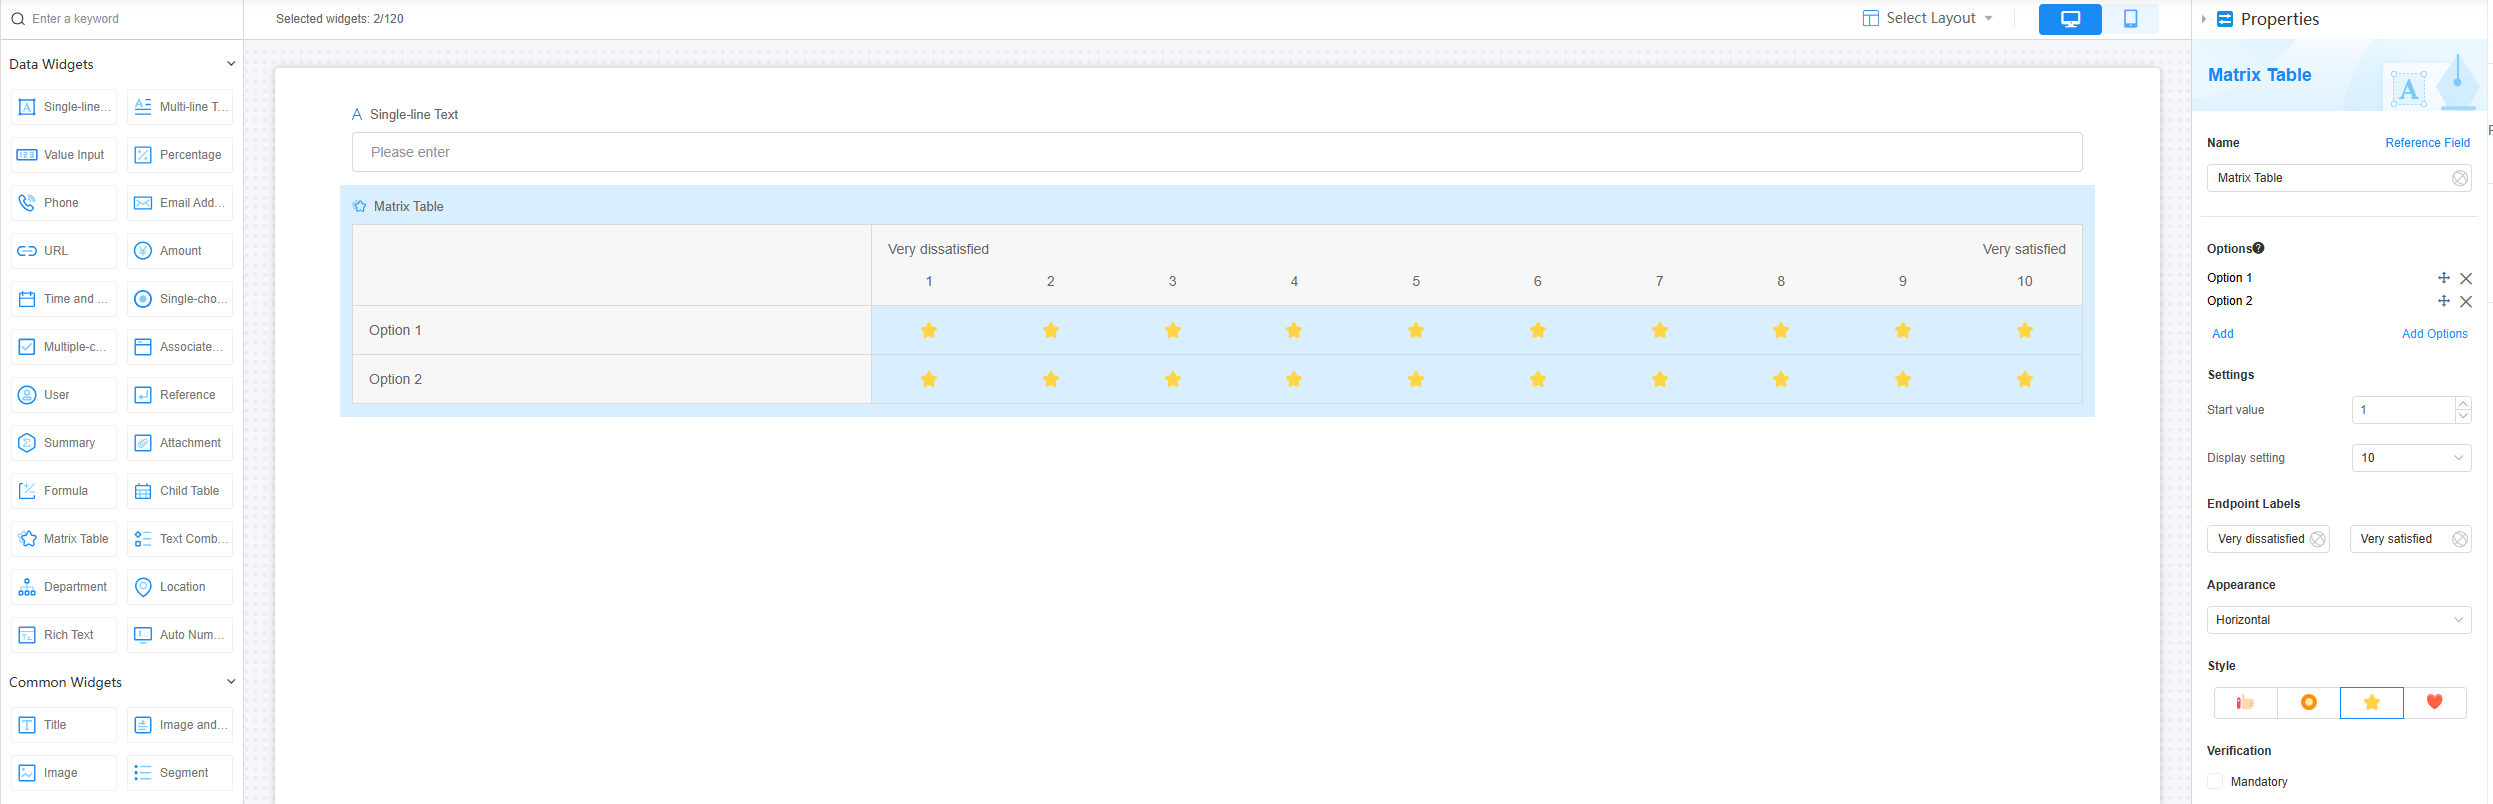Collapse the Common Widgets section

(231, 682)
